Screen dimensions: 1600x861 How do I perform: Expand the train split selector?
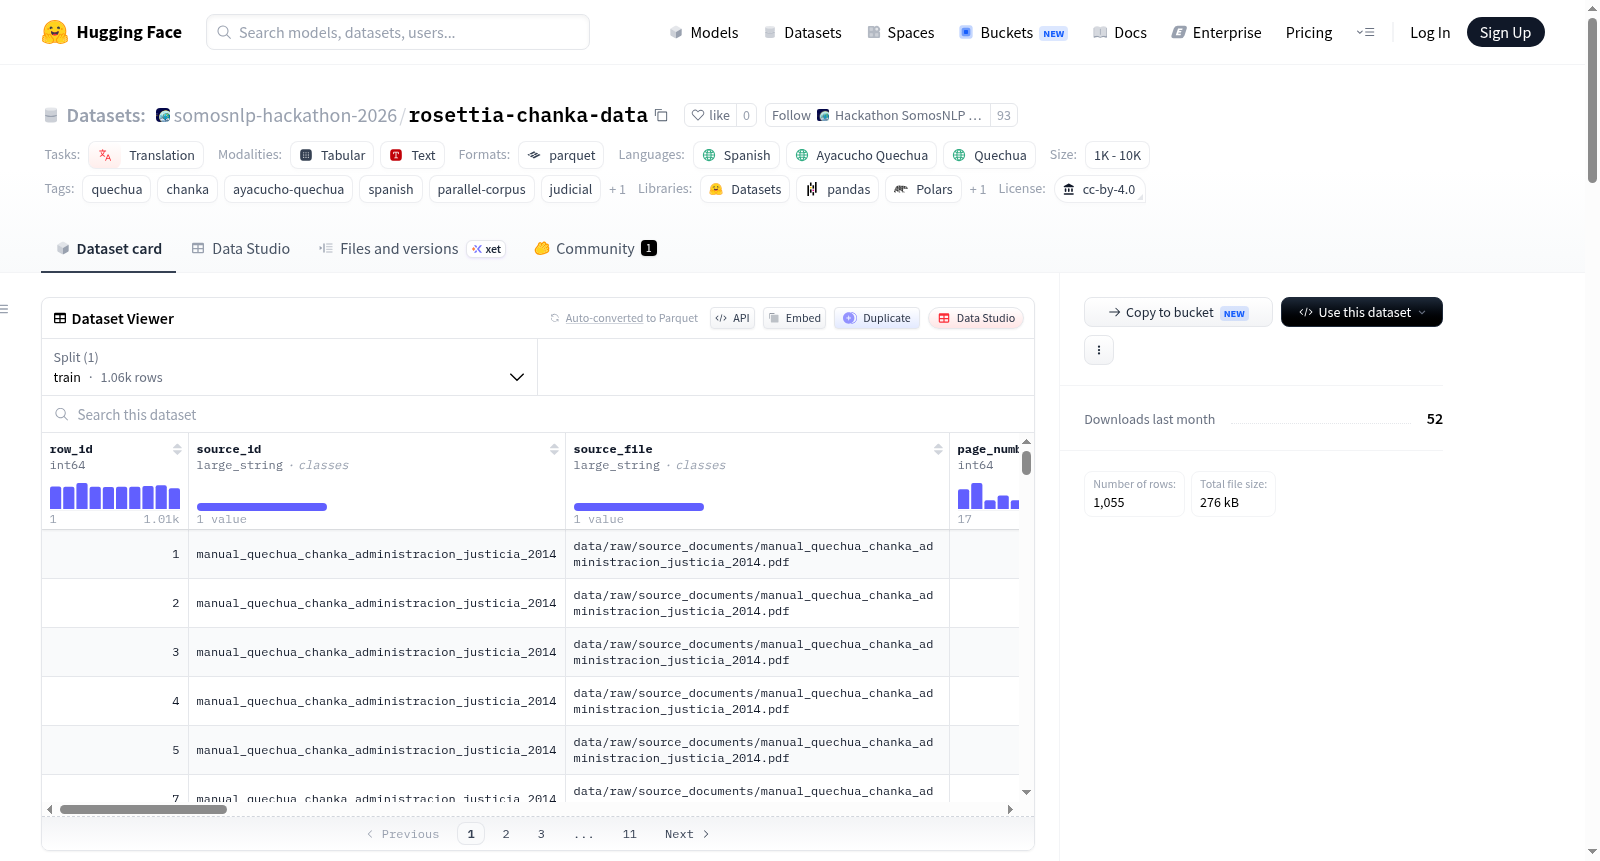[x=289, y=367]
